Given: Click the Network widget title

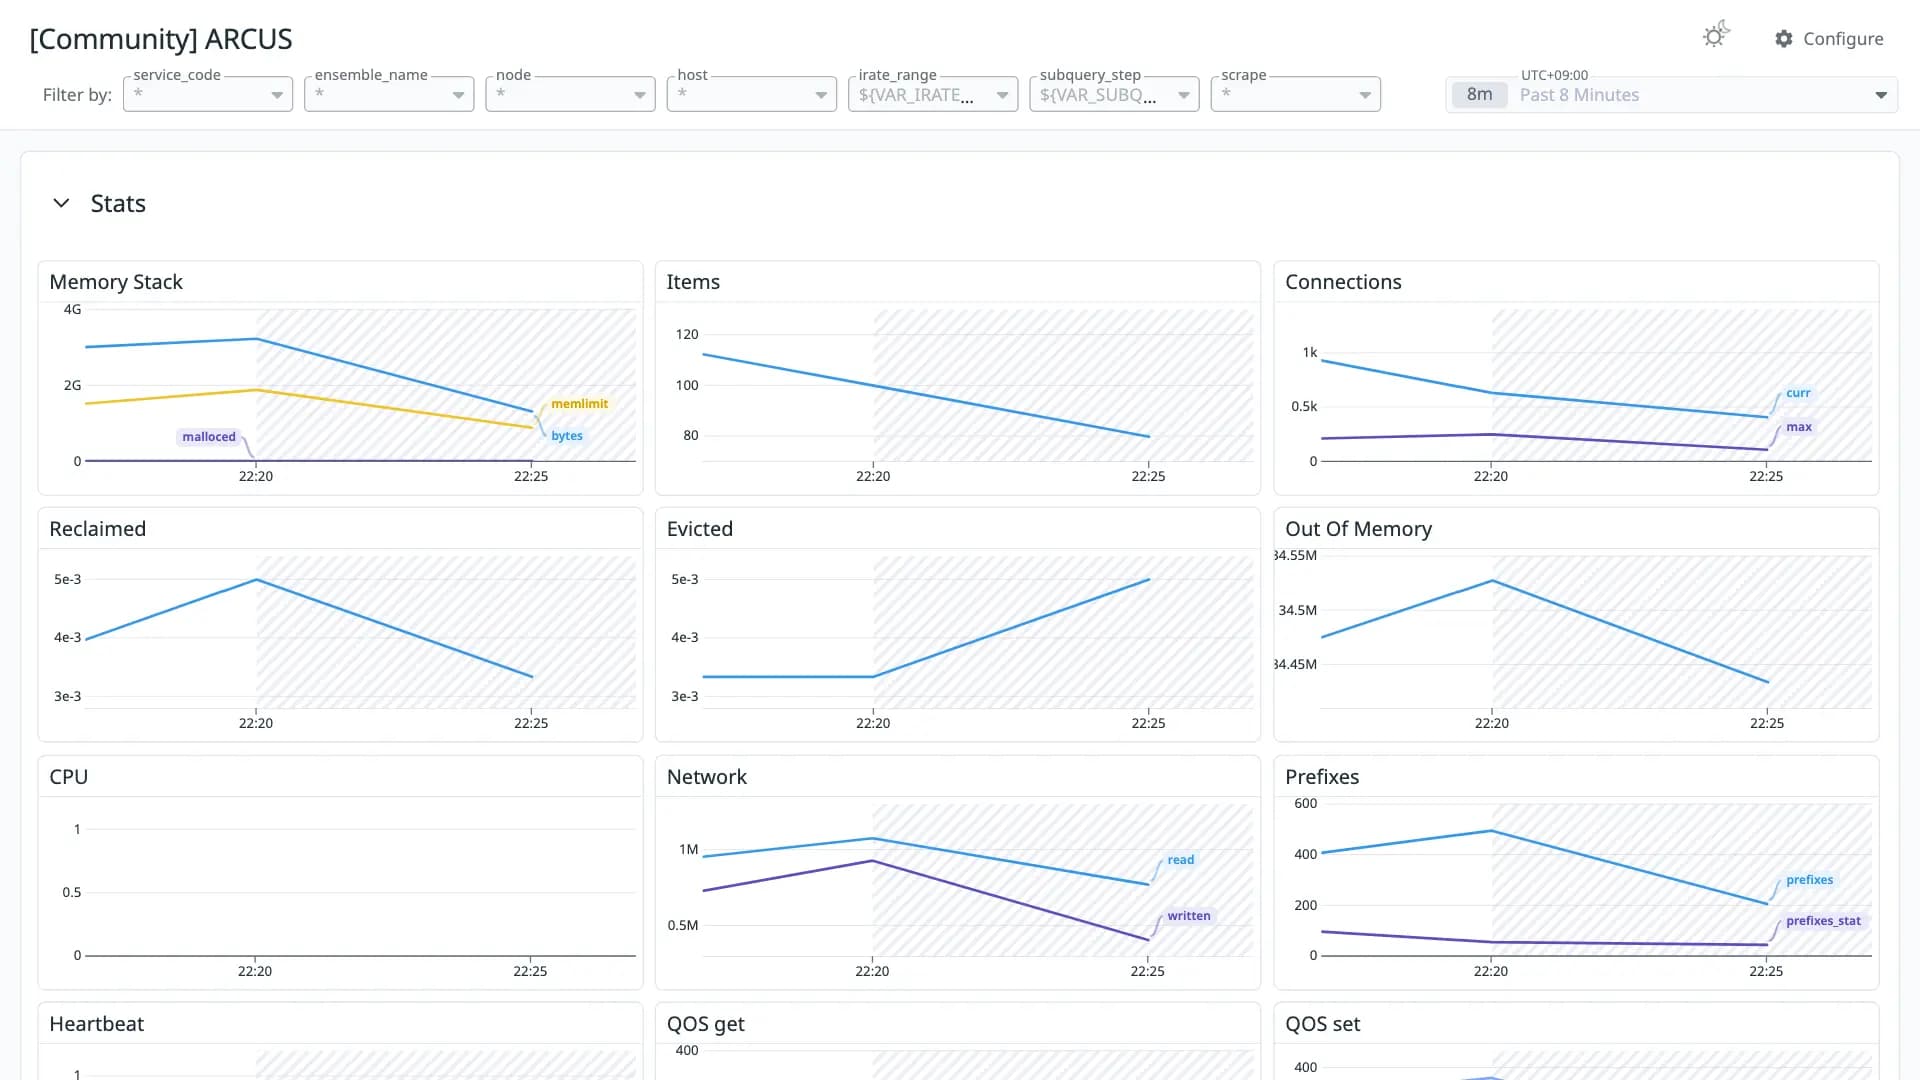Looking at the screenshot, I should point(707,777).
